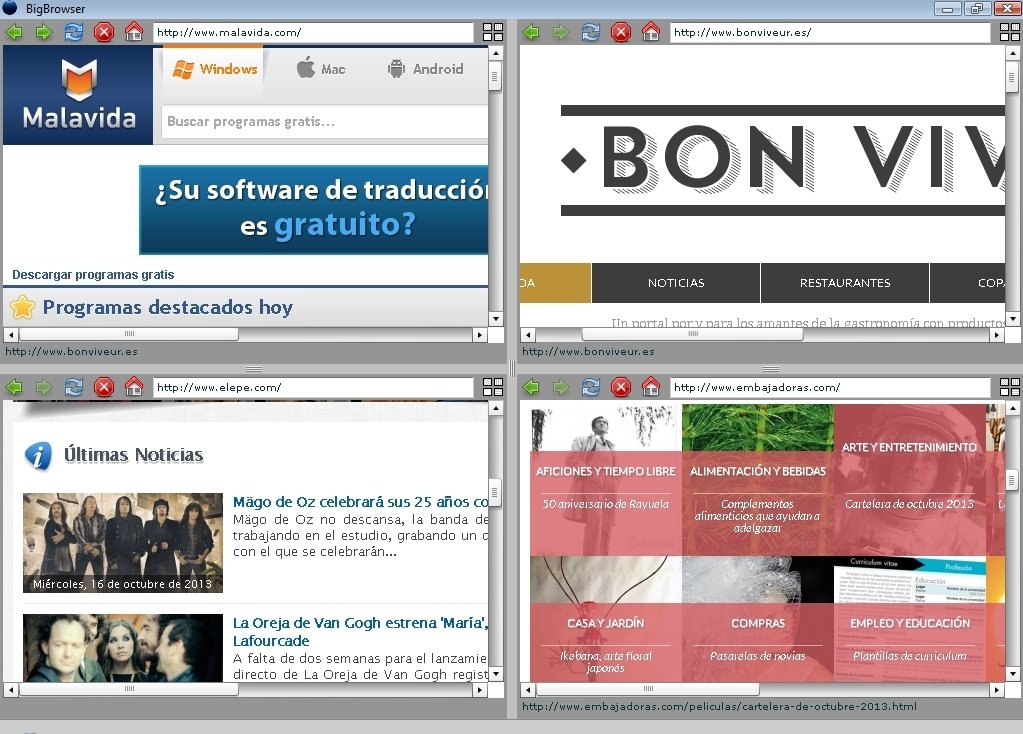Click the forward arrow in Elepe pane

[44, 387]
